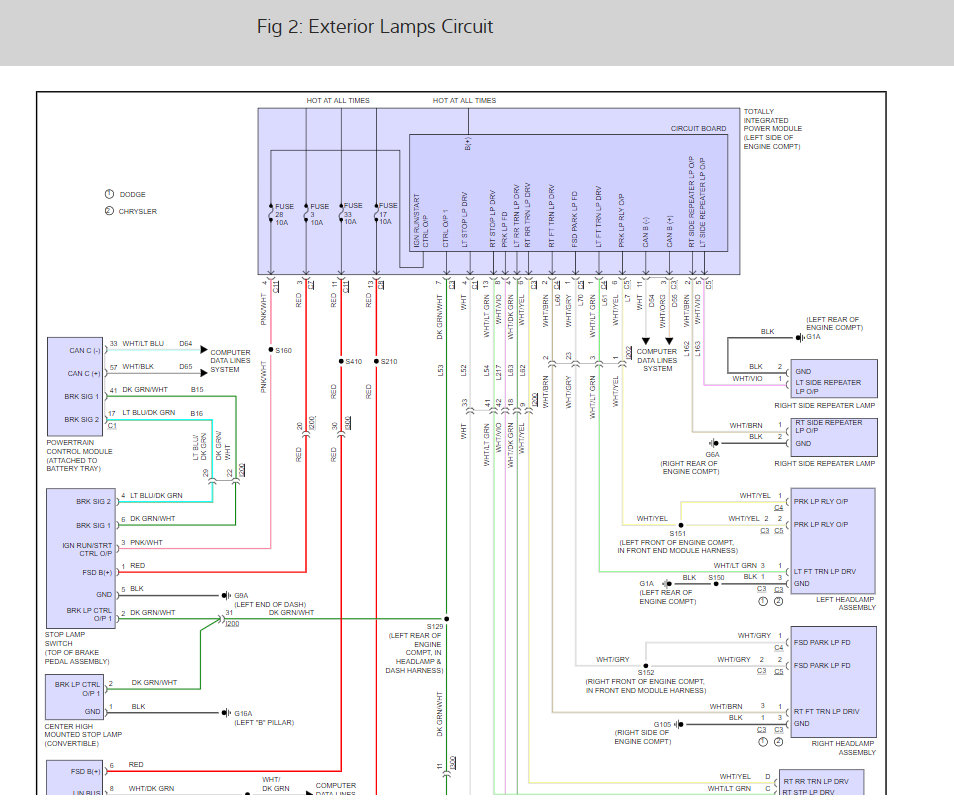Image resolution: width=954 pixels, height=809 pixels.
Task: Click 'IGN RUN/STRT CTRL O/P' in stop lamp switch
Action: pyautogui.click(x=87, y=550)
